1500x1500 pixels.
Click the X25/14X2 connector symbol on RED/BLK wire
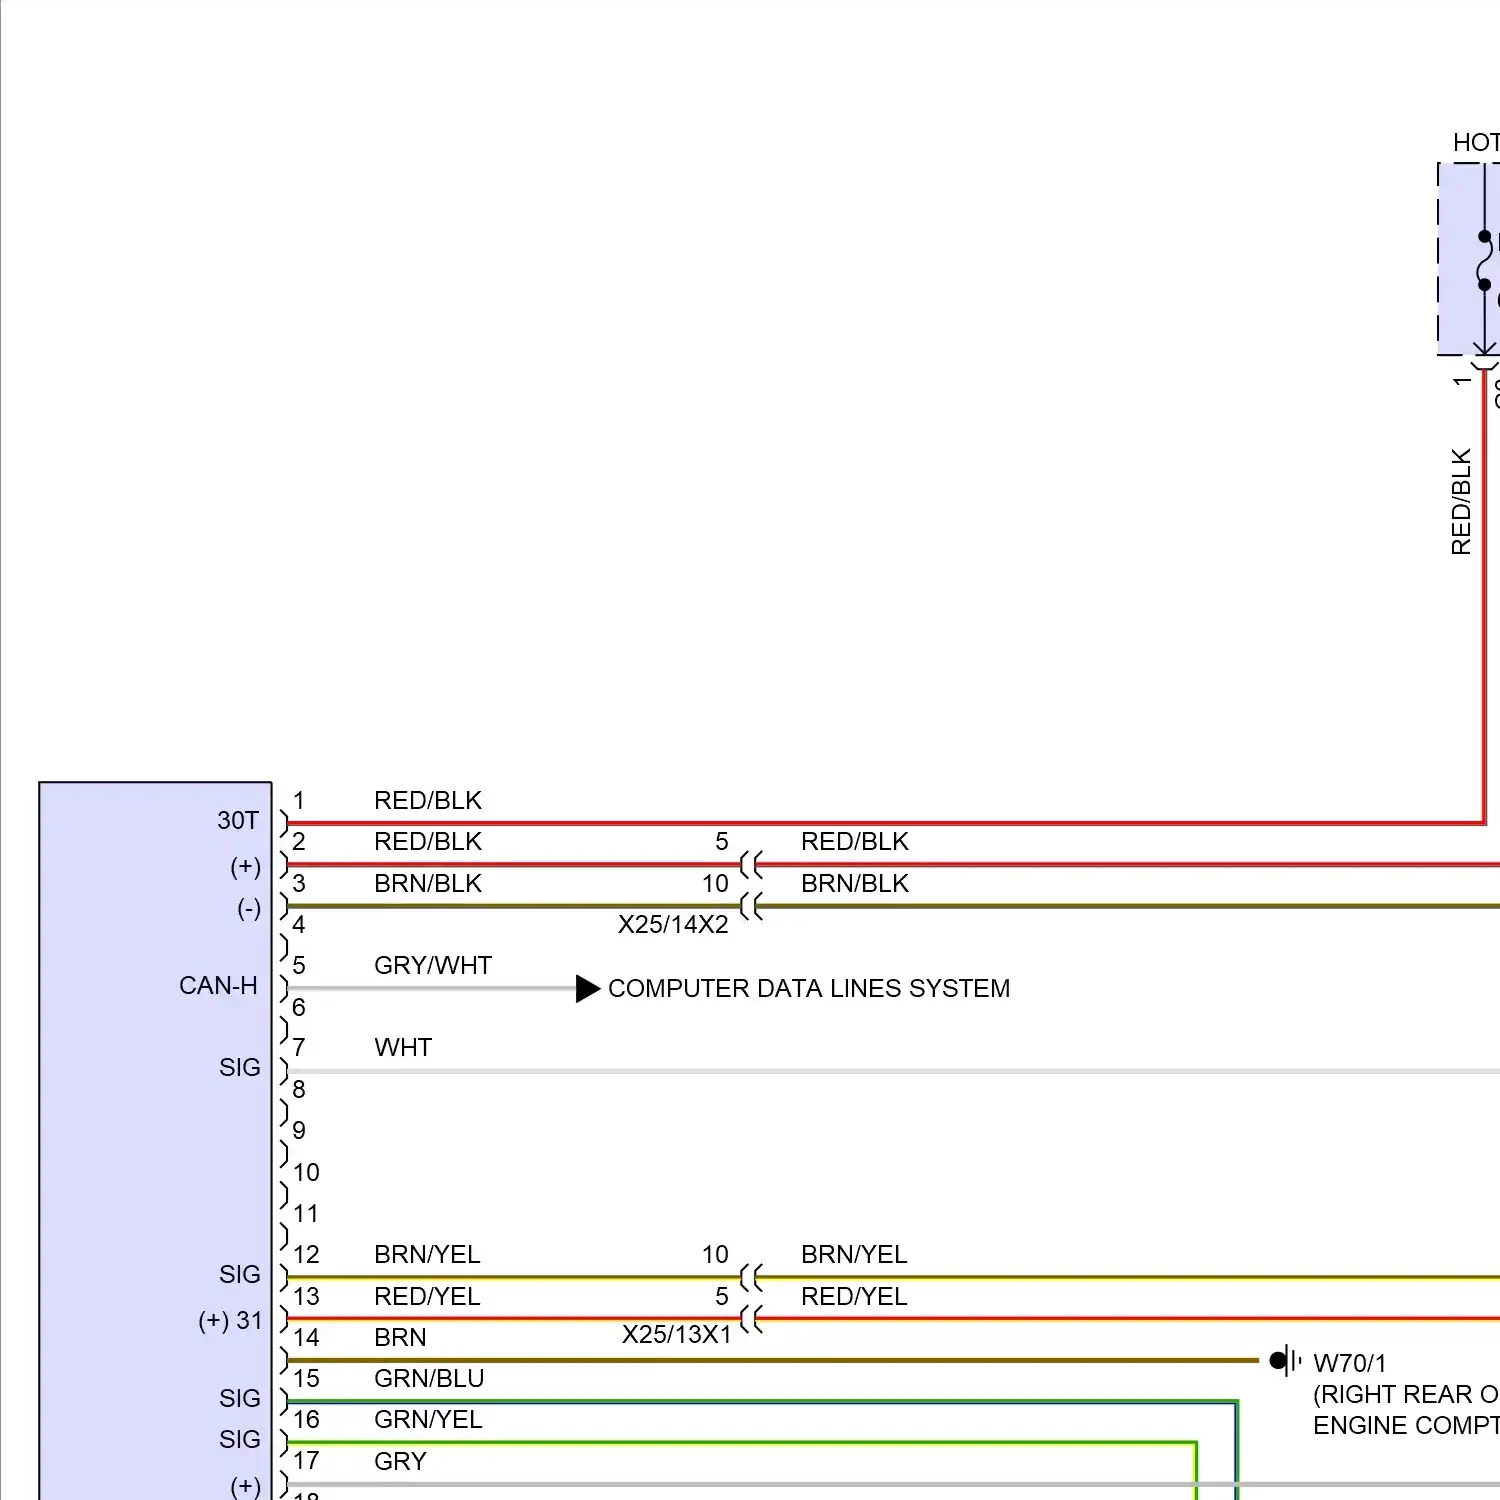click(x=751, y=865)
